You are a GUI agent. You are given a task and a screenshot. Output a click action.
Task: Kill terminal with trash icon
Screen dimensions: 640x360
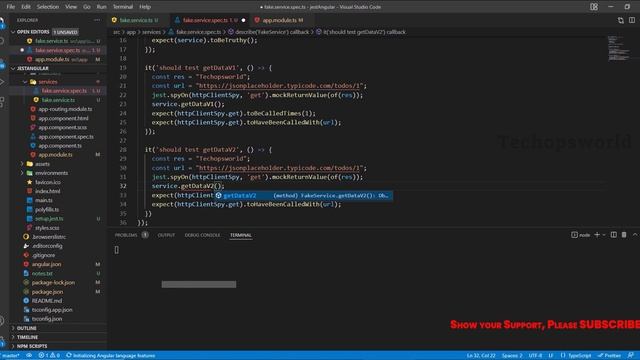pyautogui.click(x=624, y=235)
